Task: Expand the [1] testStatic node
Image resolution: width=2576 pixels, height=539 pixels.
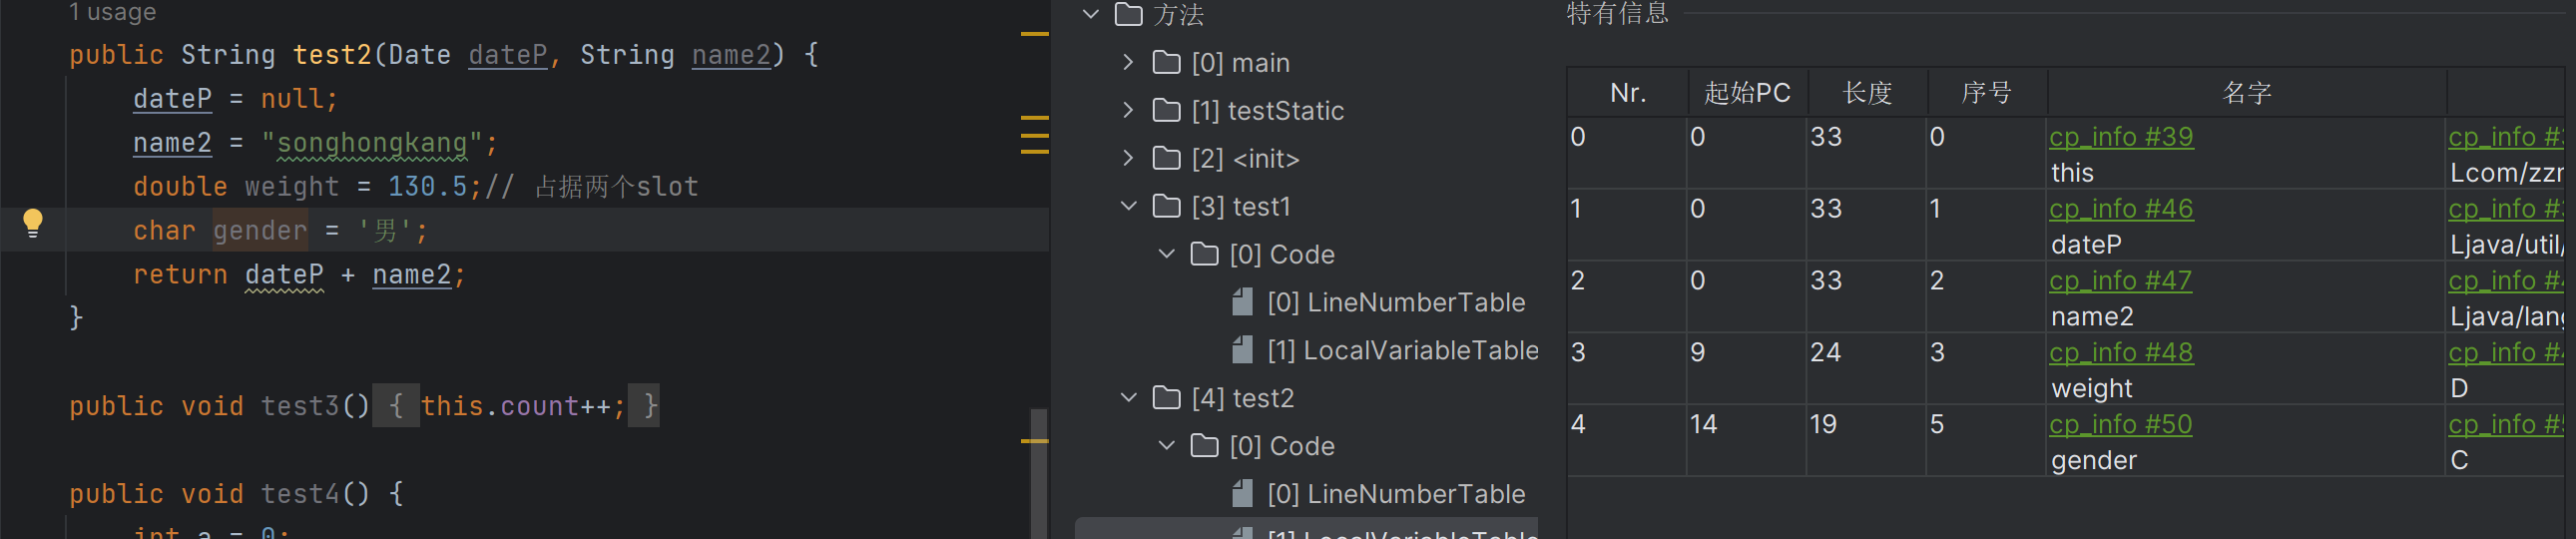Action: 1128,111
